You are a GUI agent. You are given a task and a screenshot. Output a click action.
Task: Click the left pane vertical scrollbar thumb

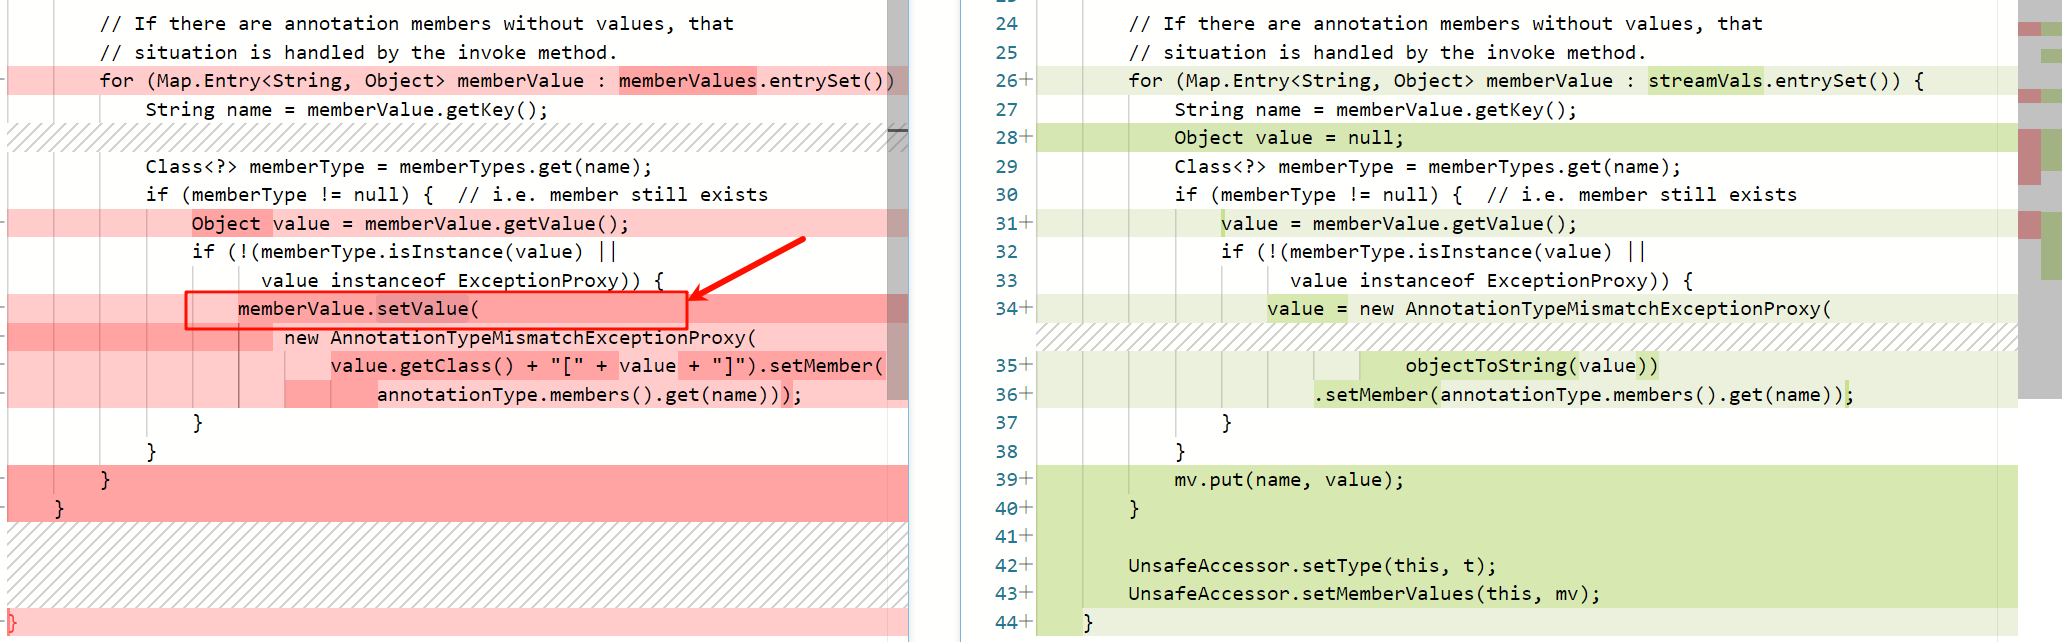pyautogui.click(x=897, y=200)
